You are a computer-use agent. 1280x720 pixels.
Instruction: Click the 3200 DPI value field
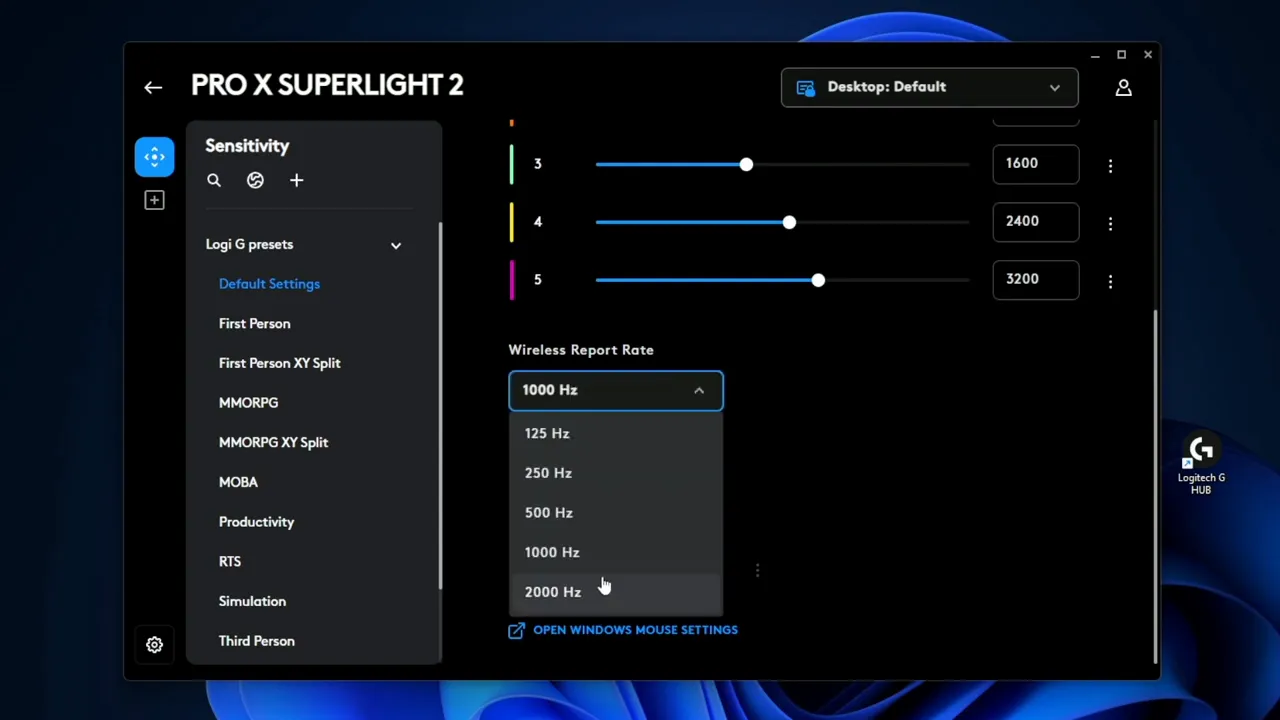pyautogui.click(x=1036, y=280)
